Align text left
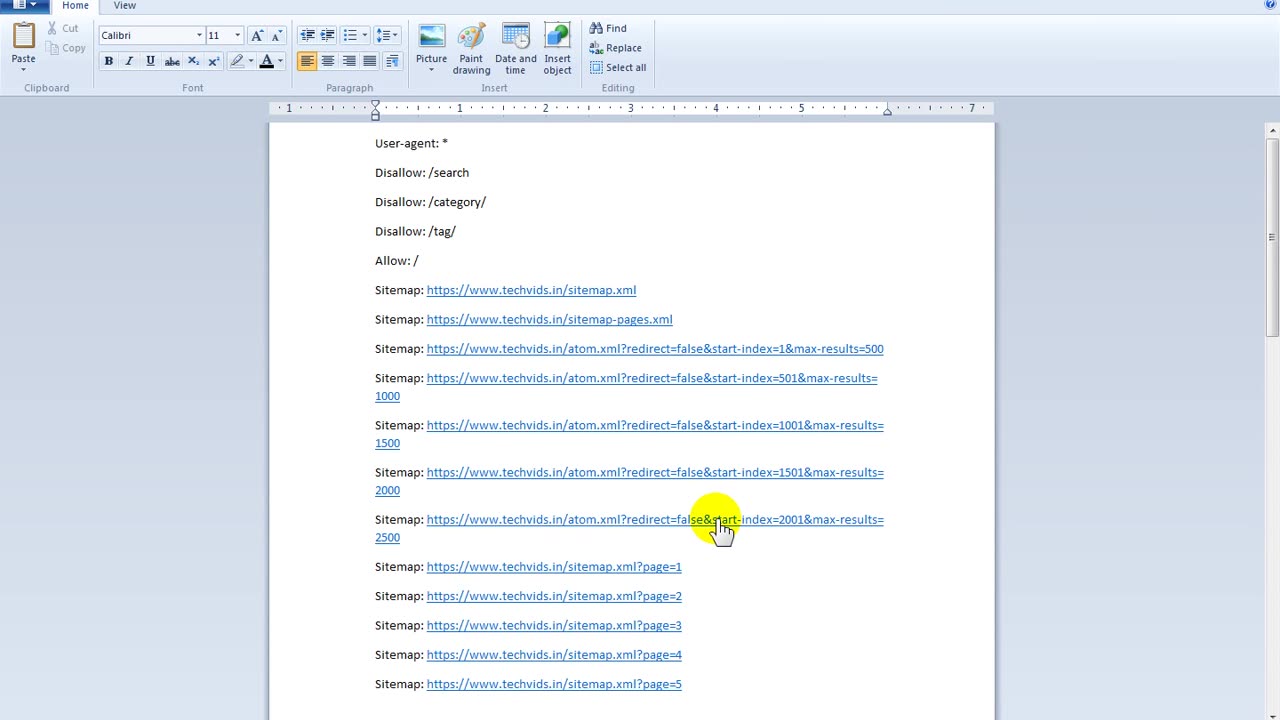1280x720 pixels. coord(307,61)
